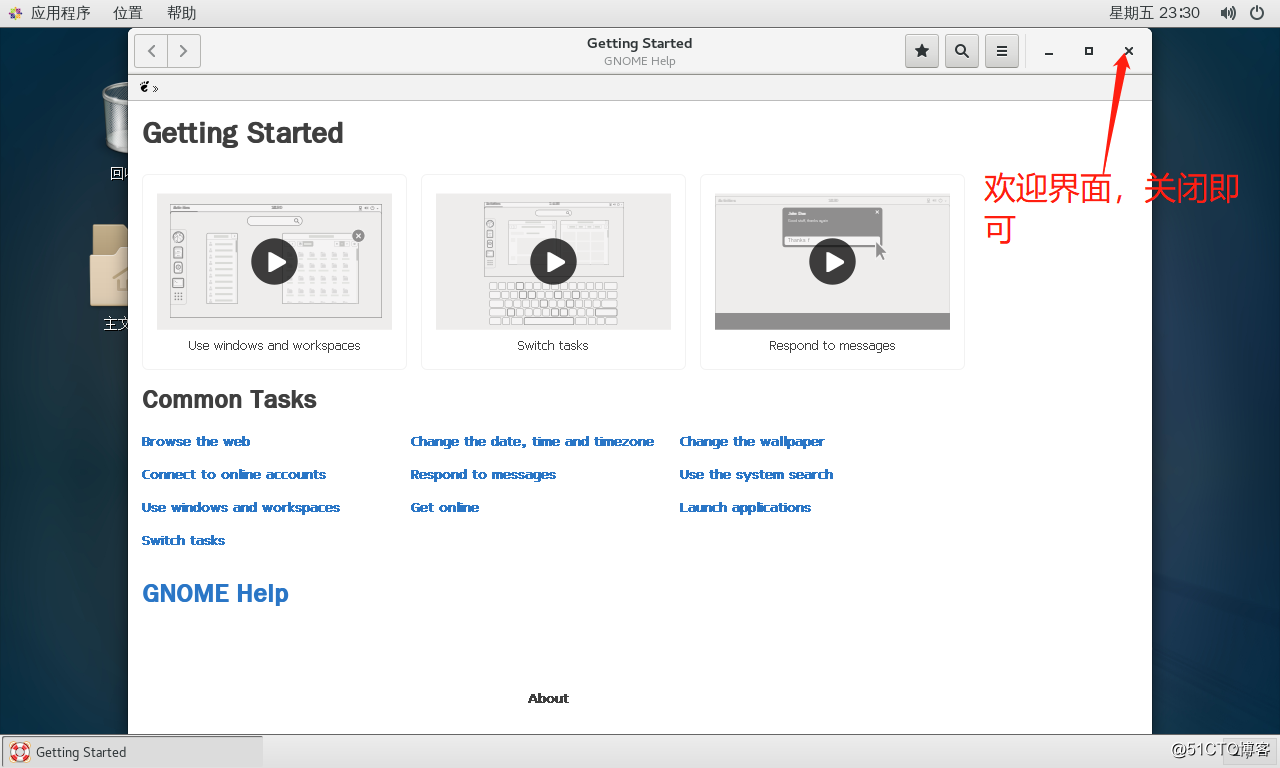Open the 'Use the system search' link
The image size is (1280, 768).
point(756,474)
